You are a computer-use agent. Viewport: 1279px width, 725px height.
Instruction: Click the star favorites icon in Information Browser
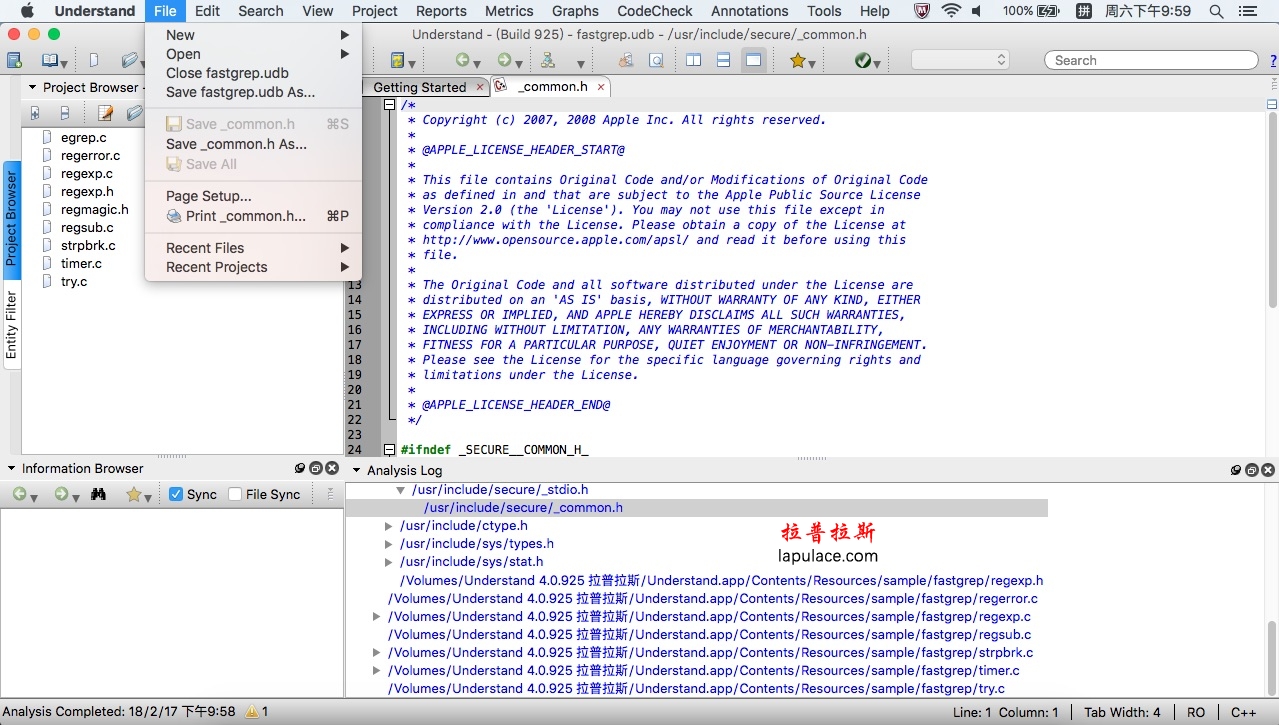[x=134, y=494]
